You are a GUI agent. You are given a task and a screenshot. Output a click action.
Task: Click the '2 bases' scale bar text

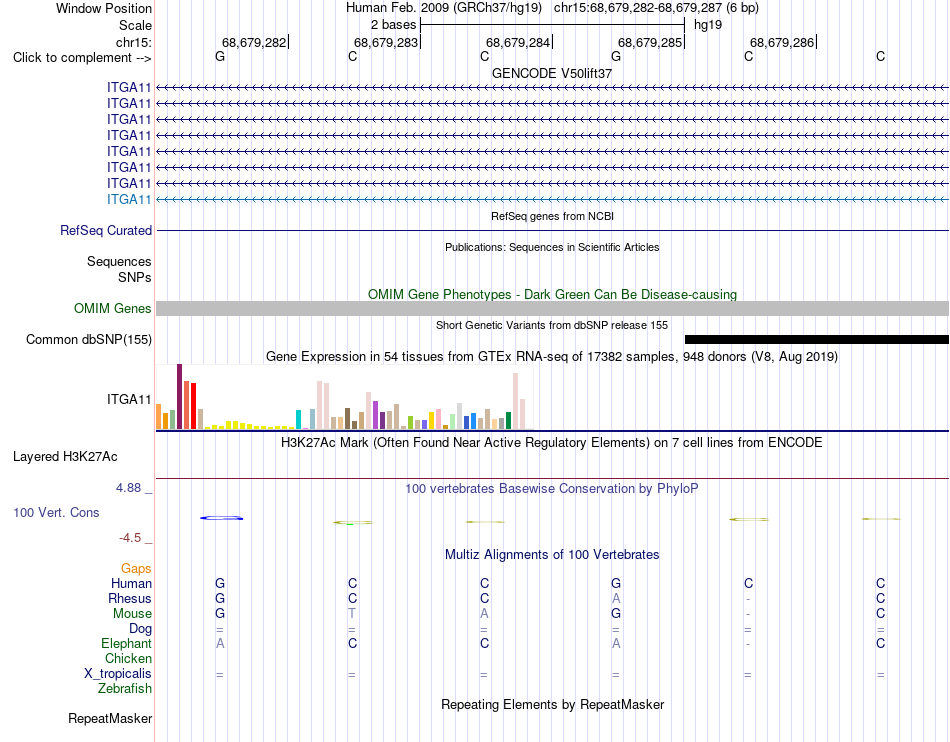point(394,25)
